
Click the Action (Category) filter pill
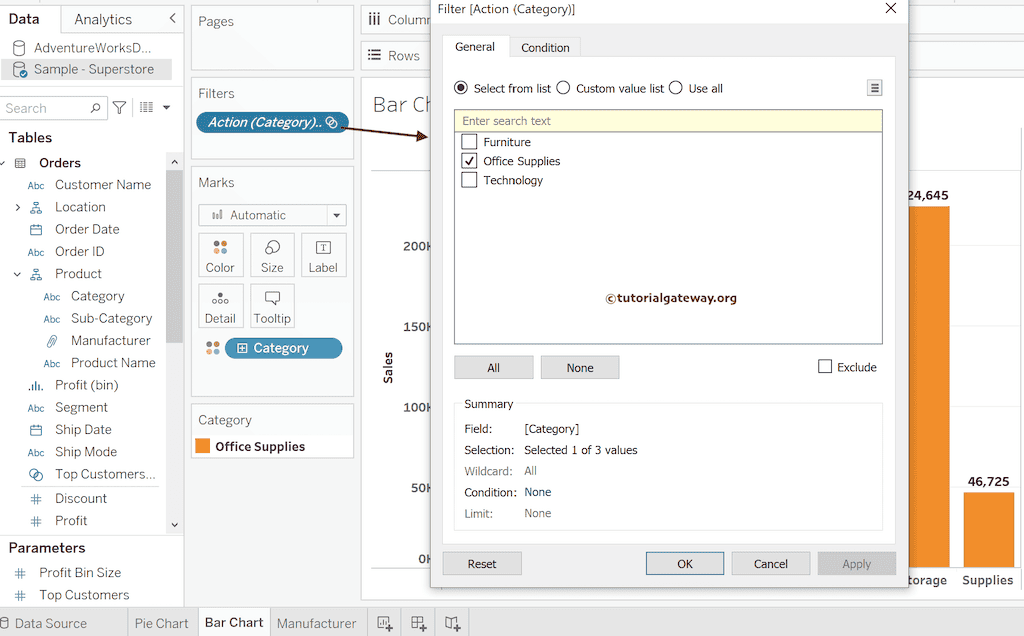(x=272, y=122)
